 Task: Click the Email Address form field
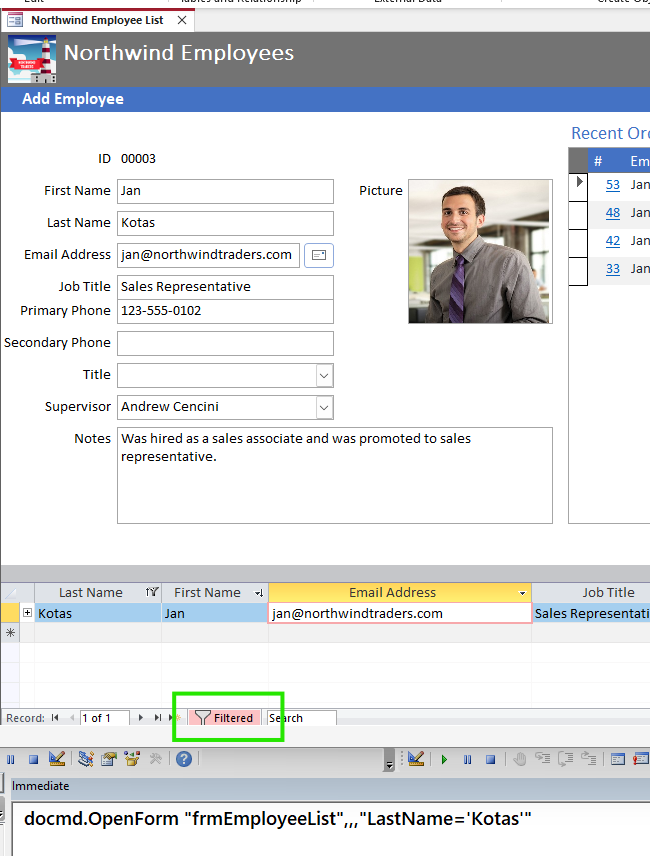208,255
